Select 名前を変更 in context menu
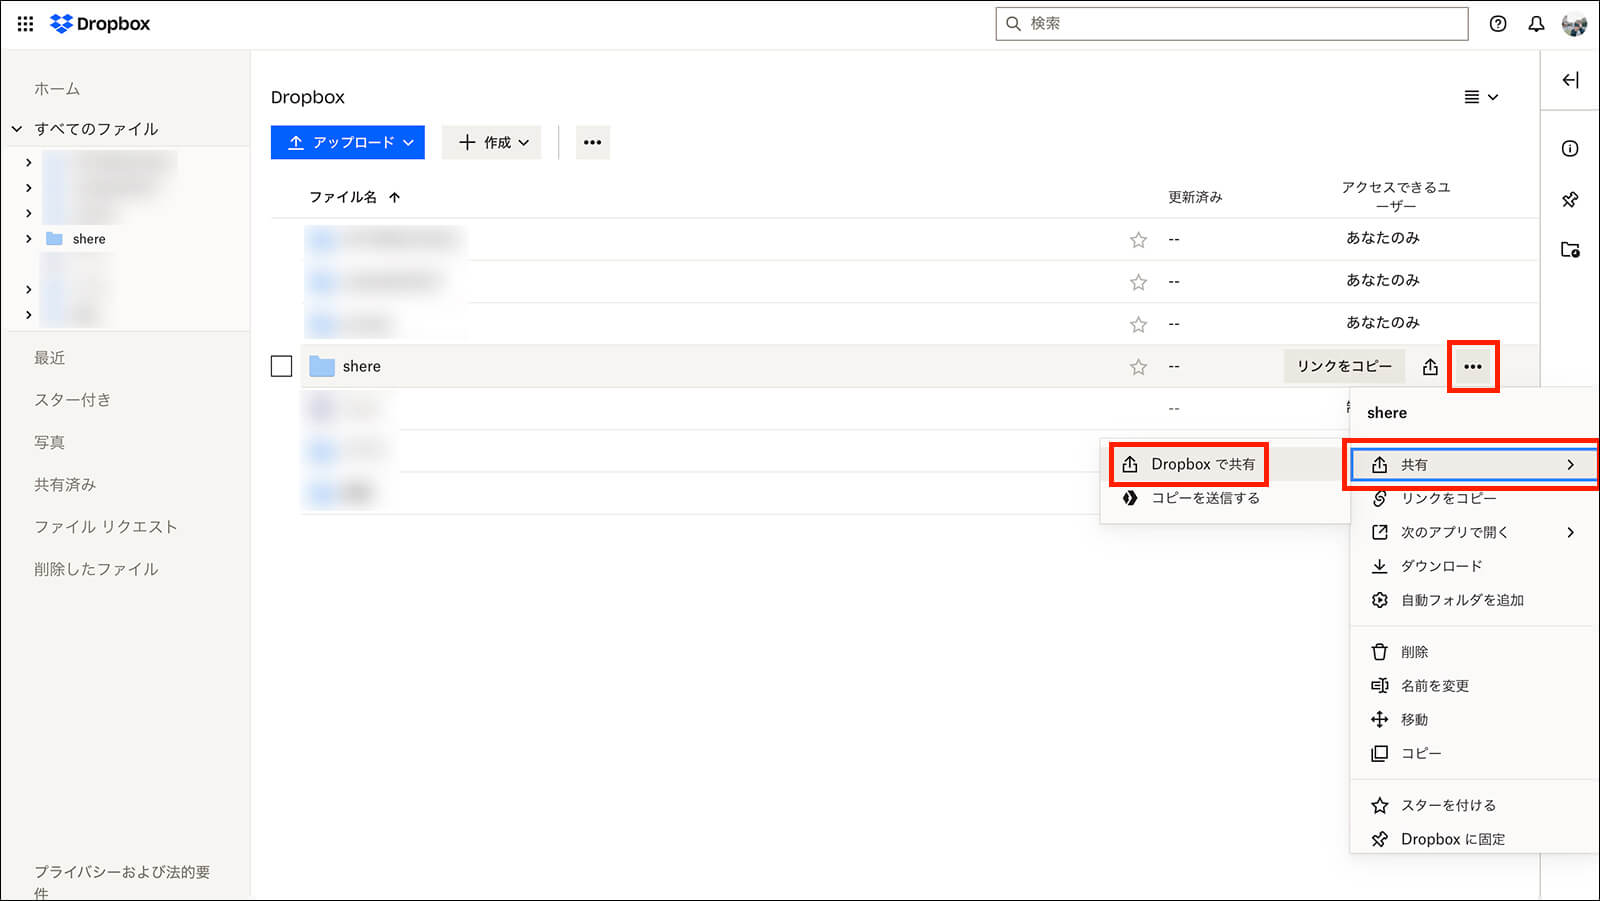Screen dimensions: 1600x901 [x=1474, y=686]
